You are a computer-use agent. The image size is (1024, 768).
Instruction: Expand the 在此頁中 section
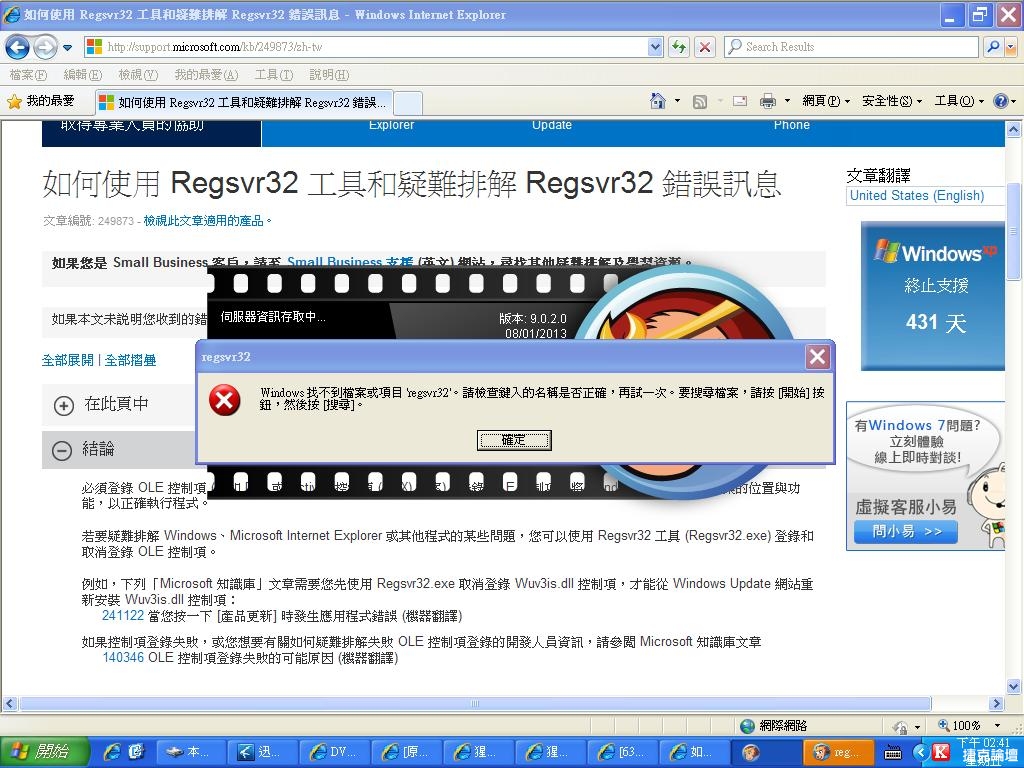(x=64, y=405)
